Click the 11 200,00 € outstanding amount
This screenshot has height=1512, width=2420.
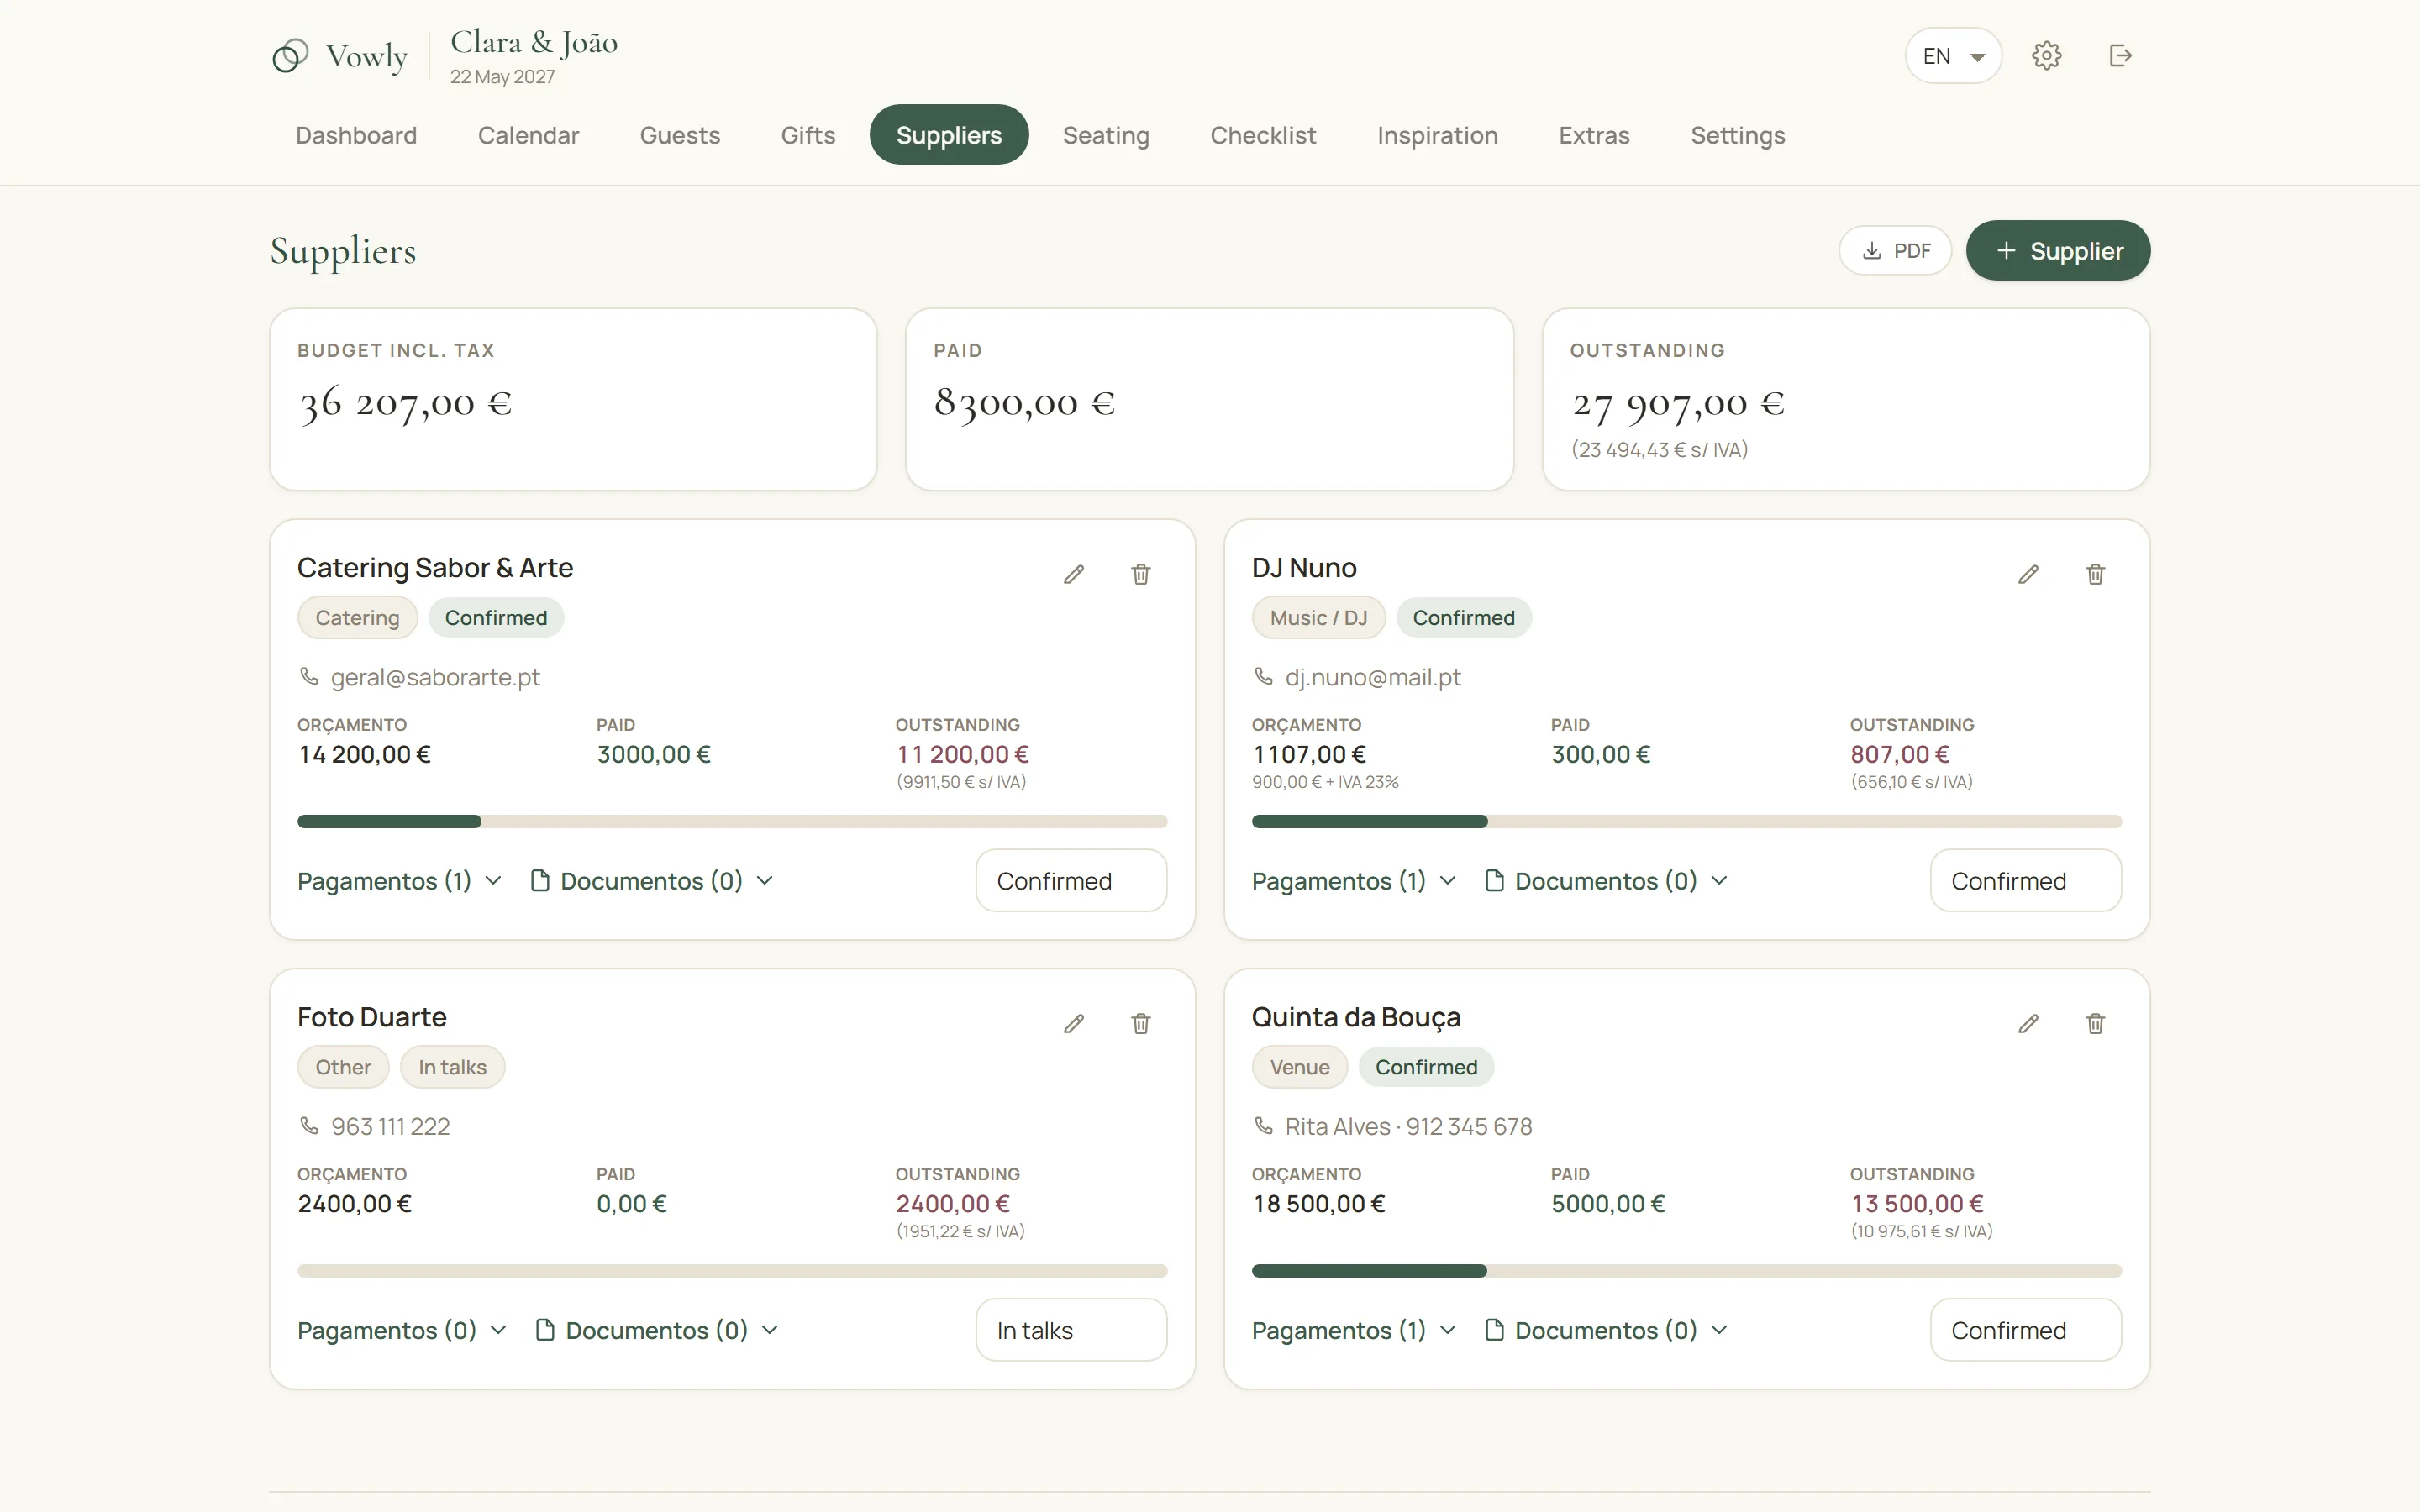pos(962,754)
